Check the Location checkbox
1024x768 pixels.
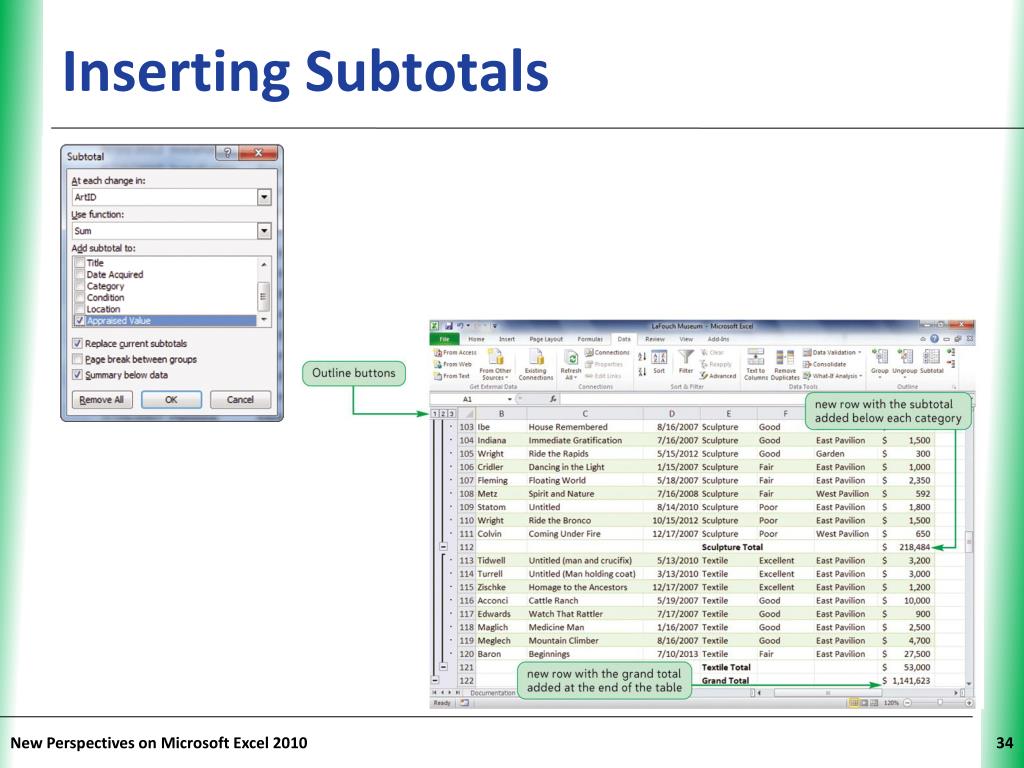coord(80,309)
